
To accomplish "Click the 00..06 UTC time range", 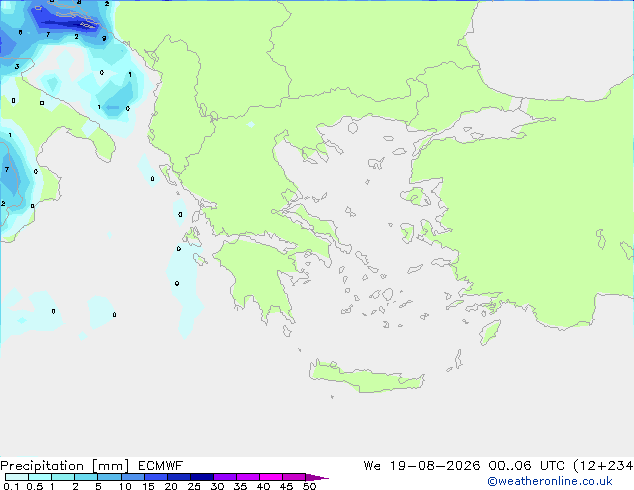I will pos(526,466).
